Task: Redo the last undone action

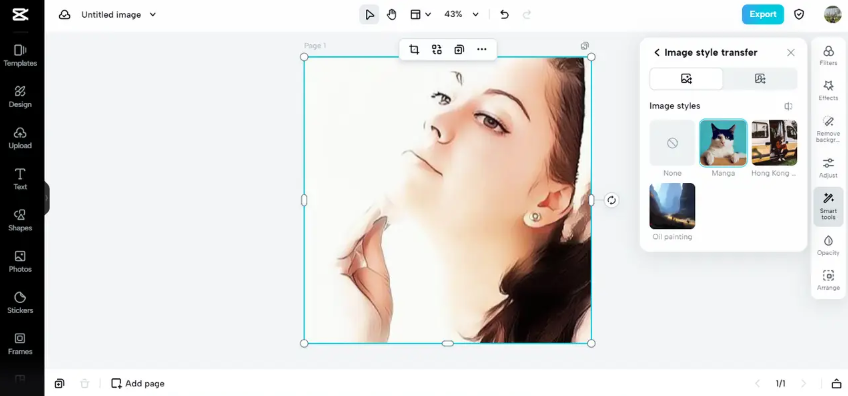Action: [527, 15]
